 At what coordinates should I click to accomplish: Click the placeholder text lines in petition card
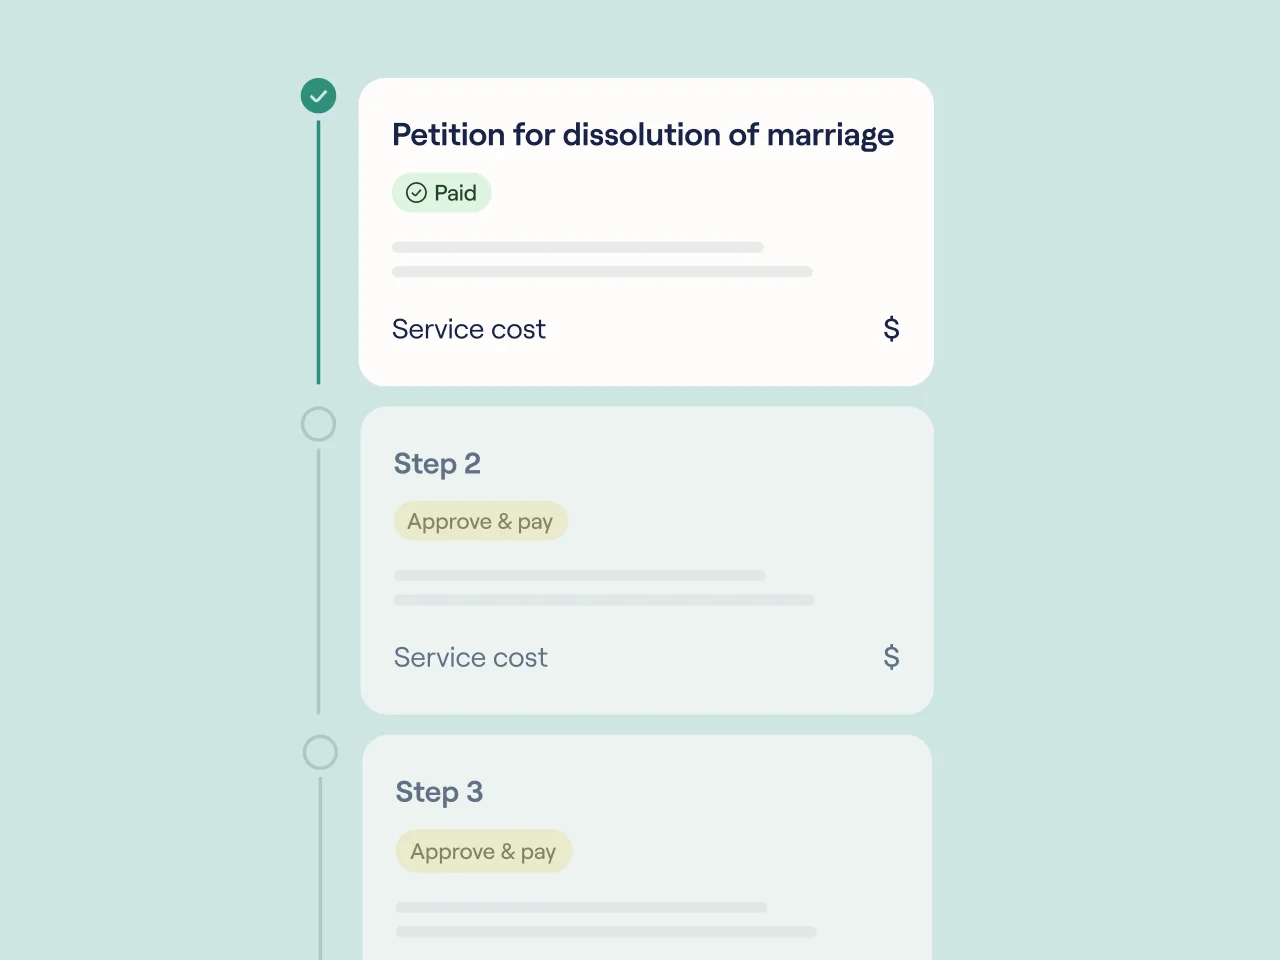click(x=600, y=259)
